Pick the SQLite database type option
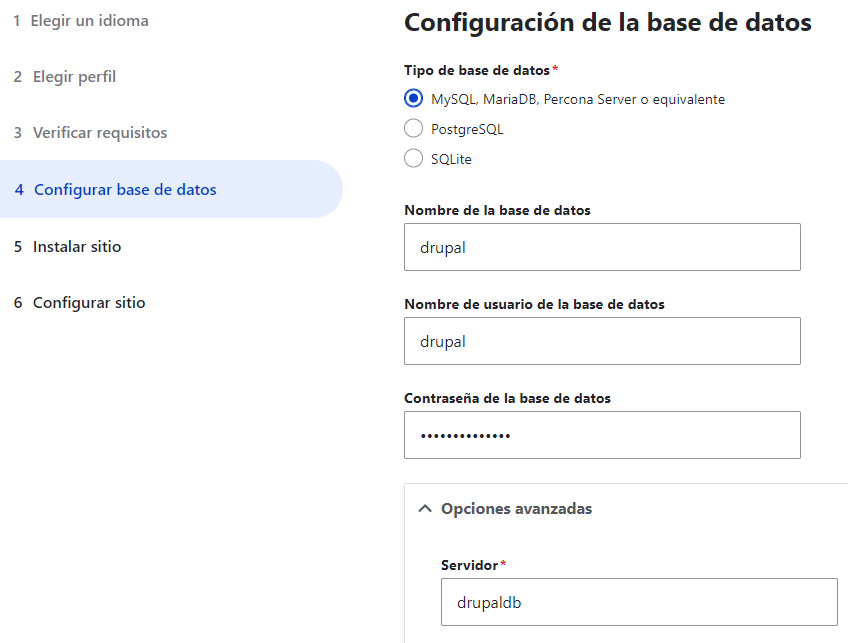 click(x=413, y=159)
